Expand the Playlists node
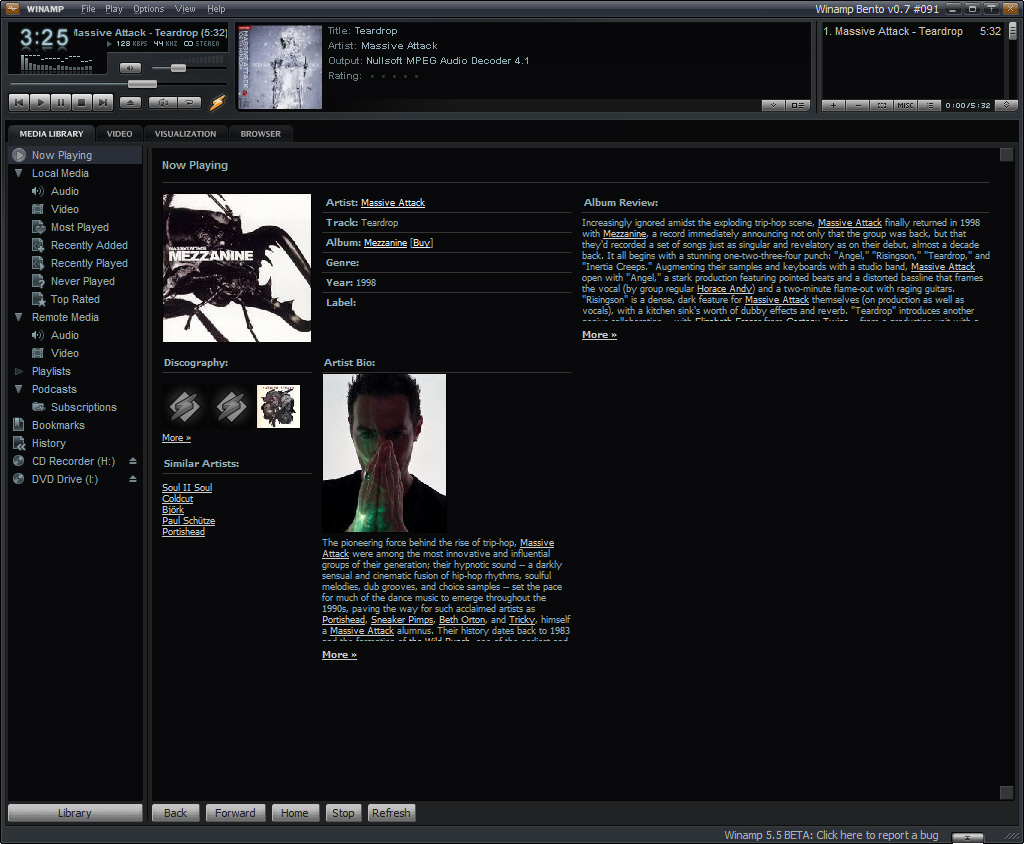The height and width of the screenshot is (844, 1024). tap(19, 371)
